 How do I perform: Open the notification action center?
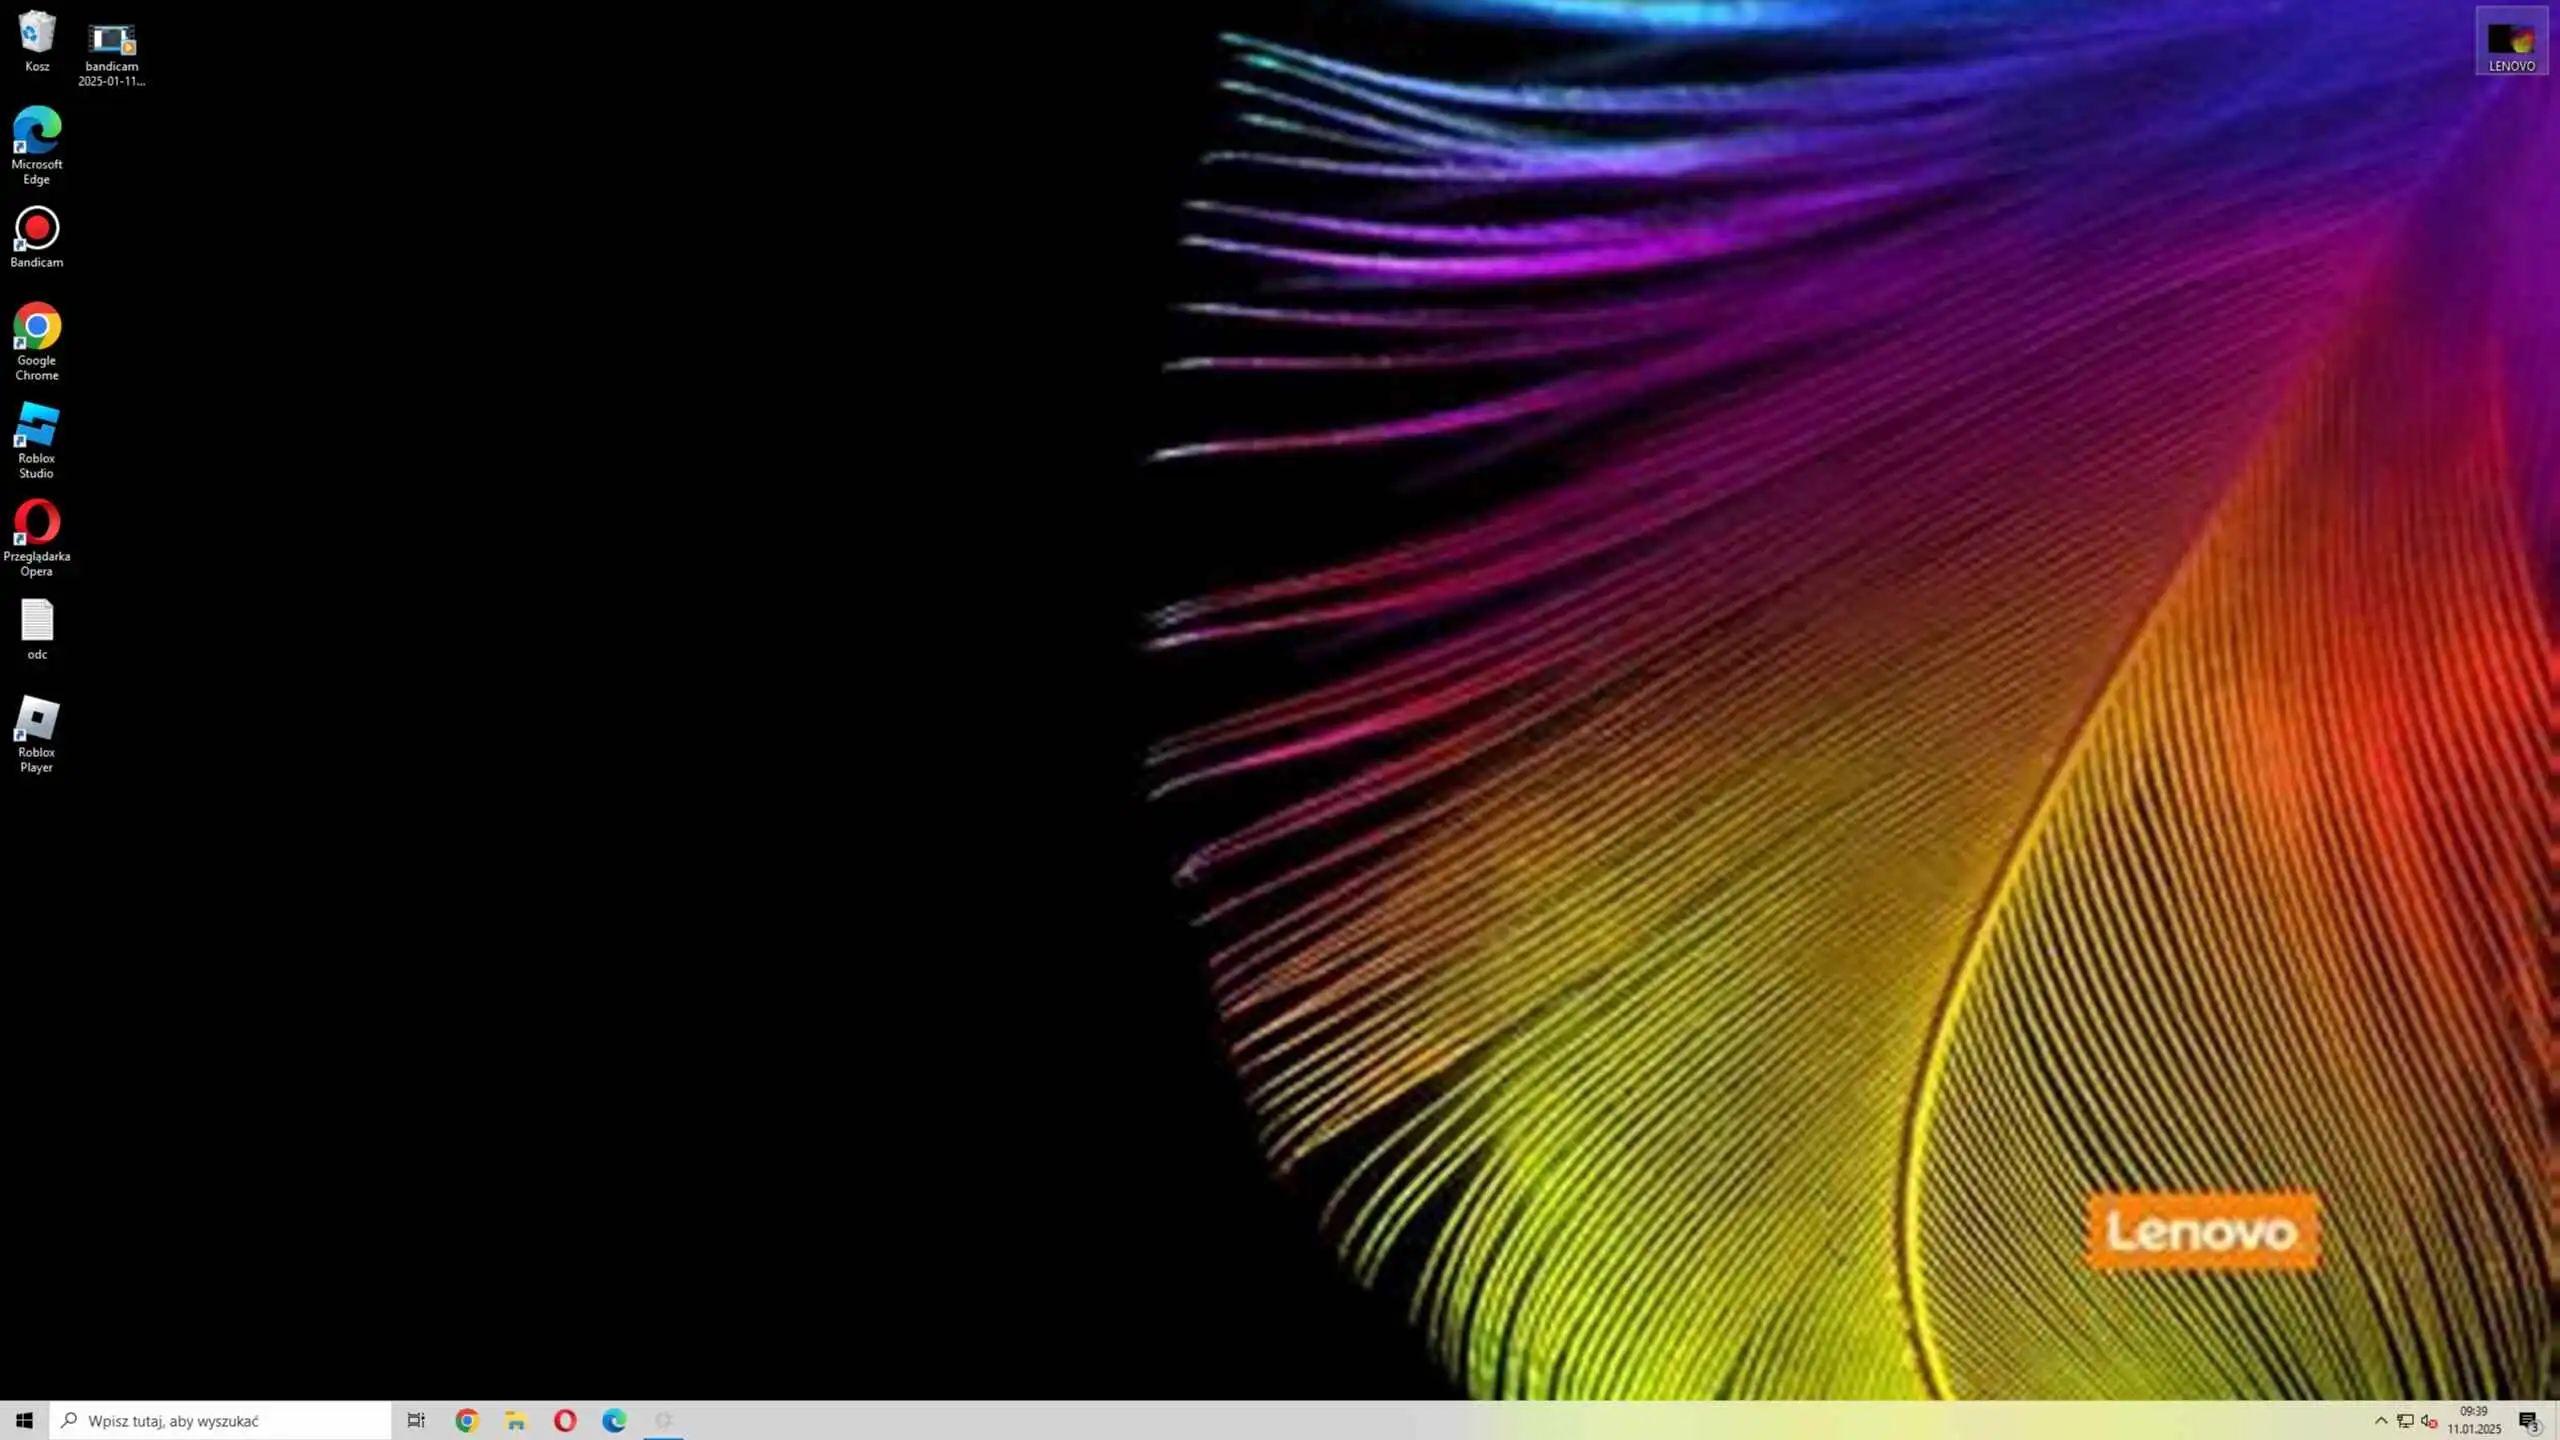click(2528, 1420)
